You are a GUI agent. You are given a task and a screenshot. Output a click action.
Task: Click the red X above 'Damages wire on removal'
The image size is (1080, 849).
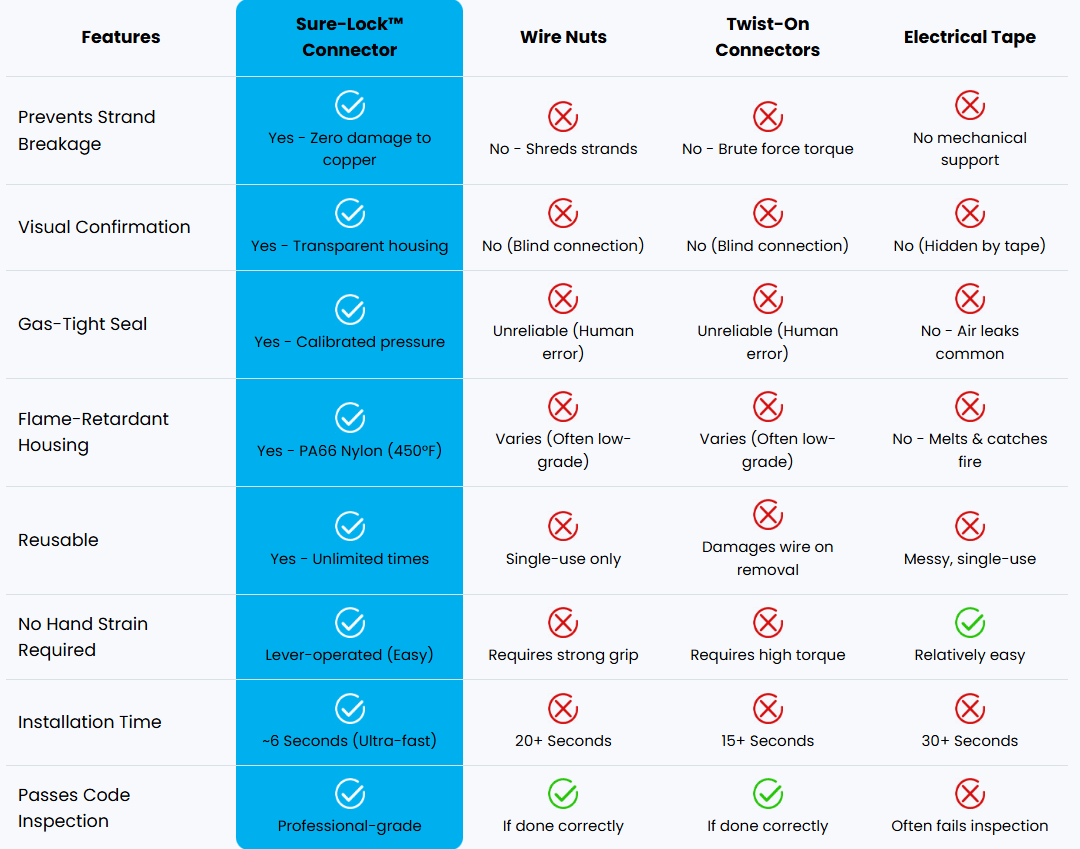tap(767, 515)
